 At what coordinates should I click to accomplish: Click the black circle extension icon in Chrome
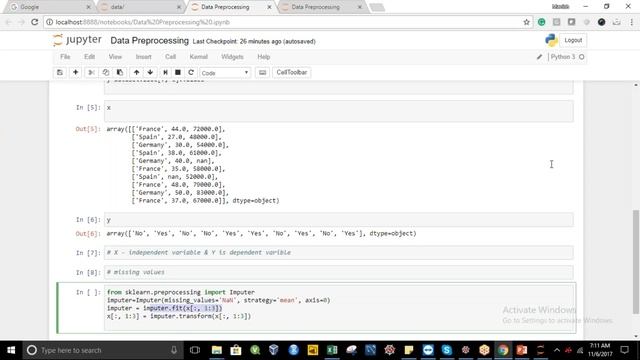[601, 22]
